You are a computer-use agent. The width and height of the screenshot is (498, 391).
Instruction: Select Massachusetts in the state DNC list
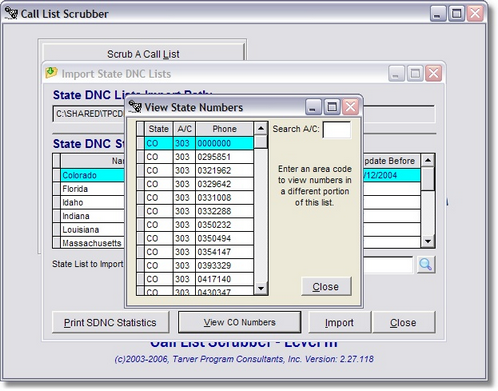click(92, 243)
